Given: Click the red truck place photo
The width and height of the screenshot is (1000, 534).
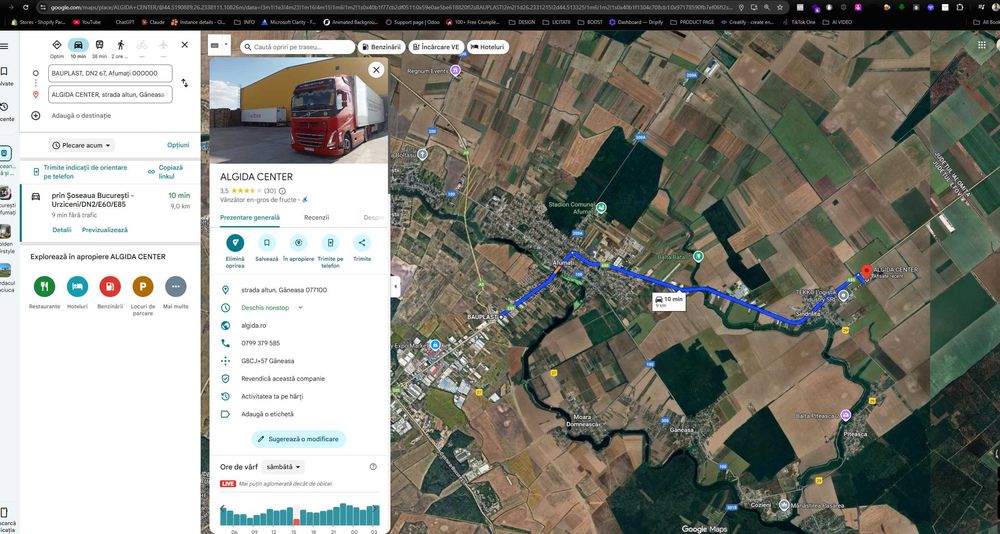Looking at the screenshot, I should pos(298,110).
